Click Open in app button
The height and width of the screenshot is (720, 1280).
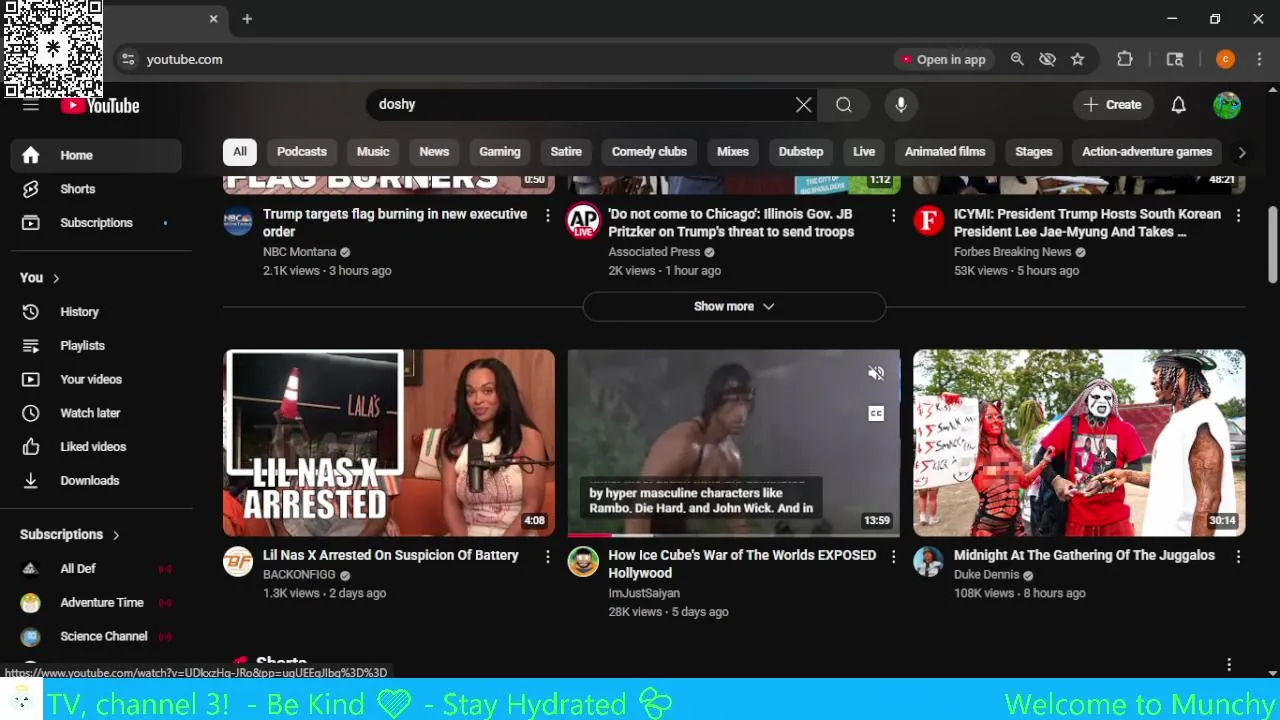(942, 59)
